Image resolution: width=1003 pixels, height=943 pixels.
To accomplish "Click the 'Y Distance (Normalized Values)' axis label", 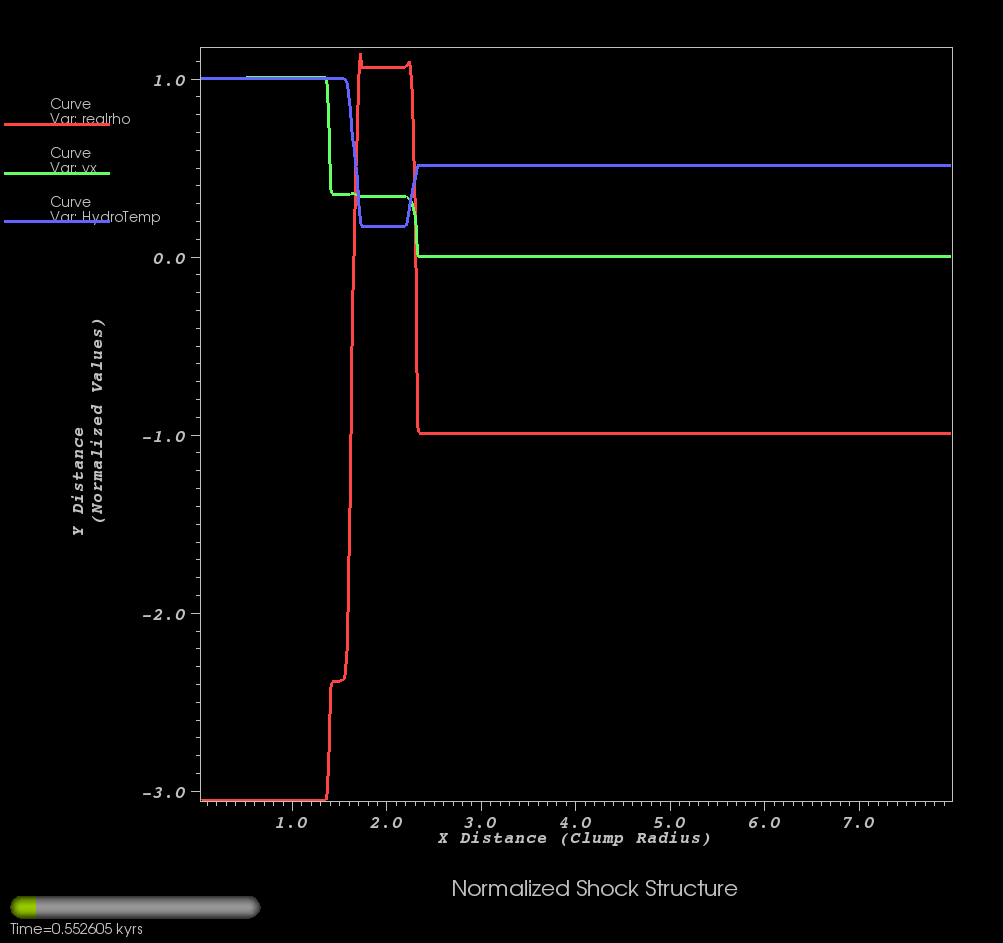I will 88,427.
